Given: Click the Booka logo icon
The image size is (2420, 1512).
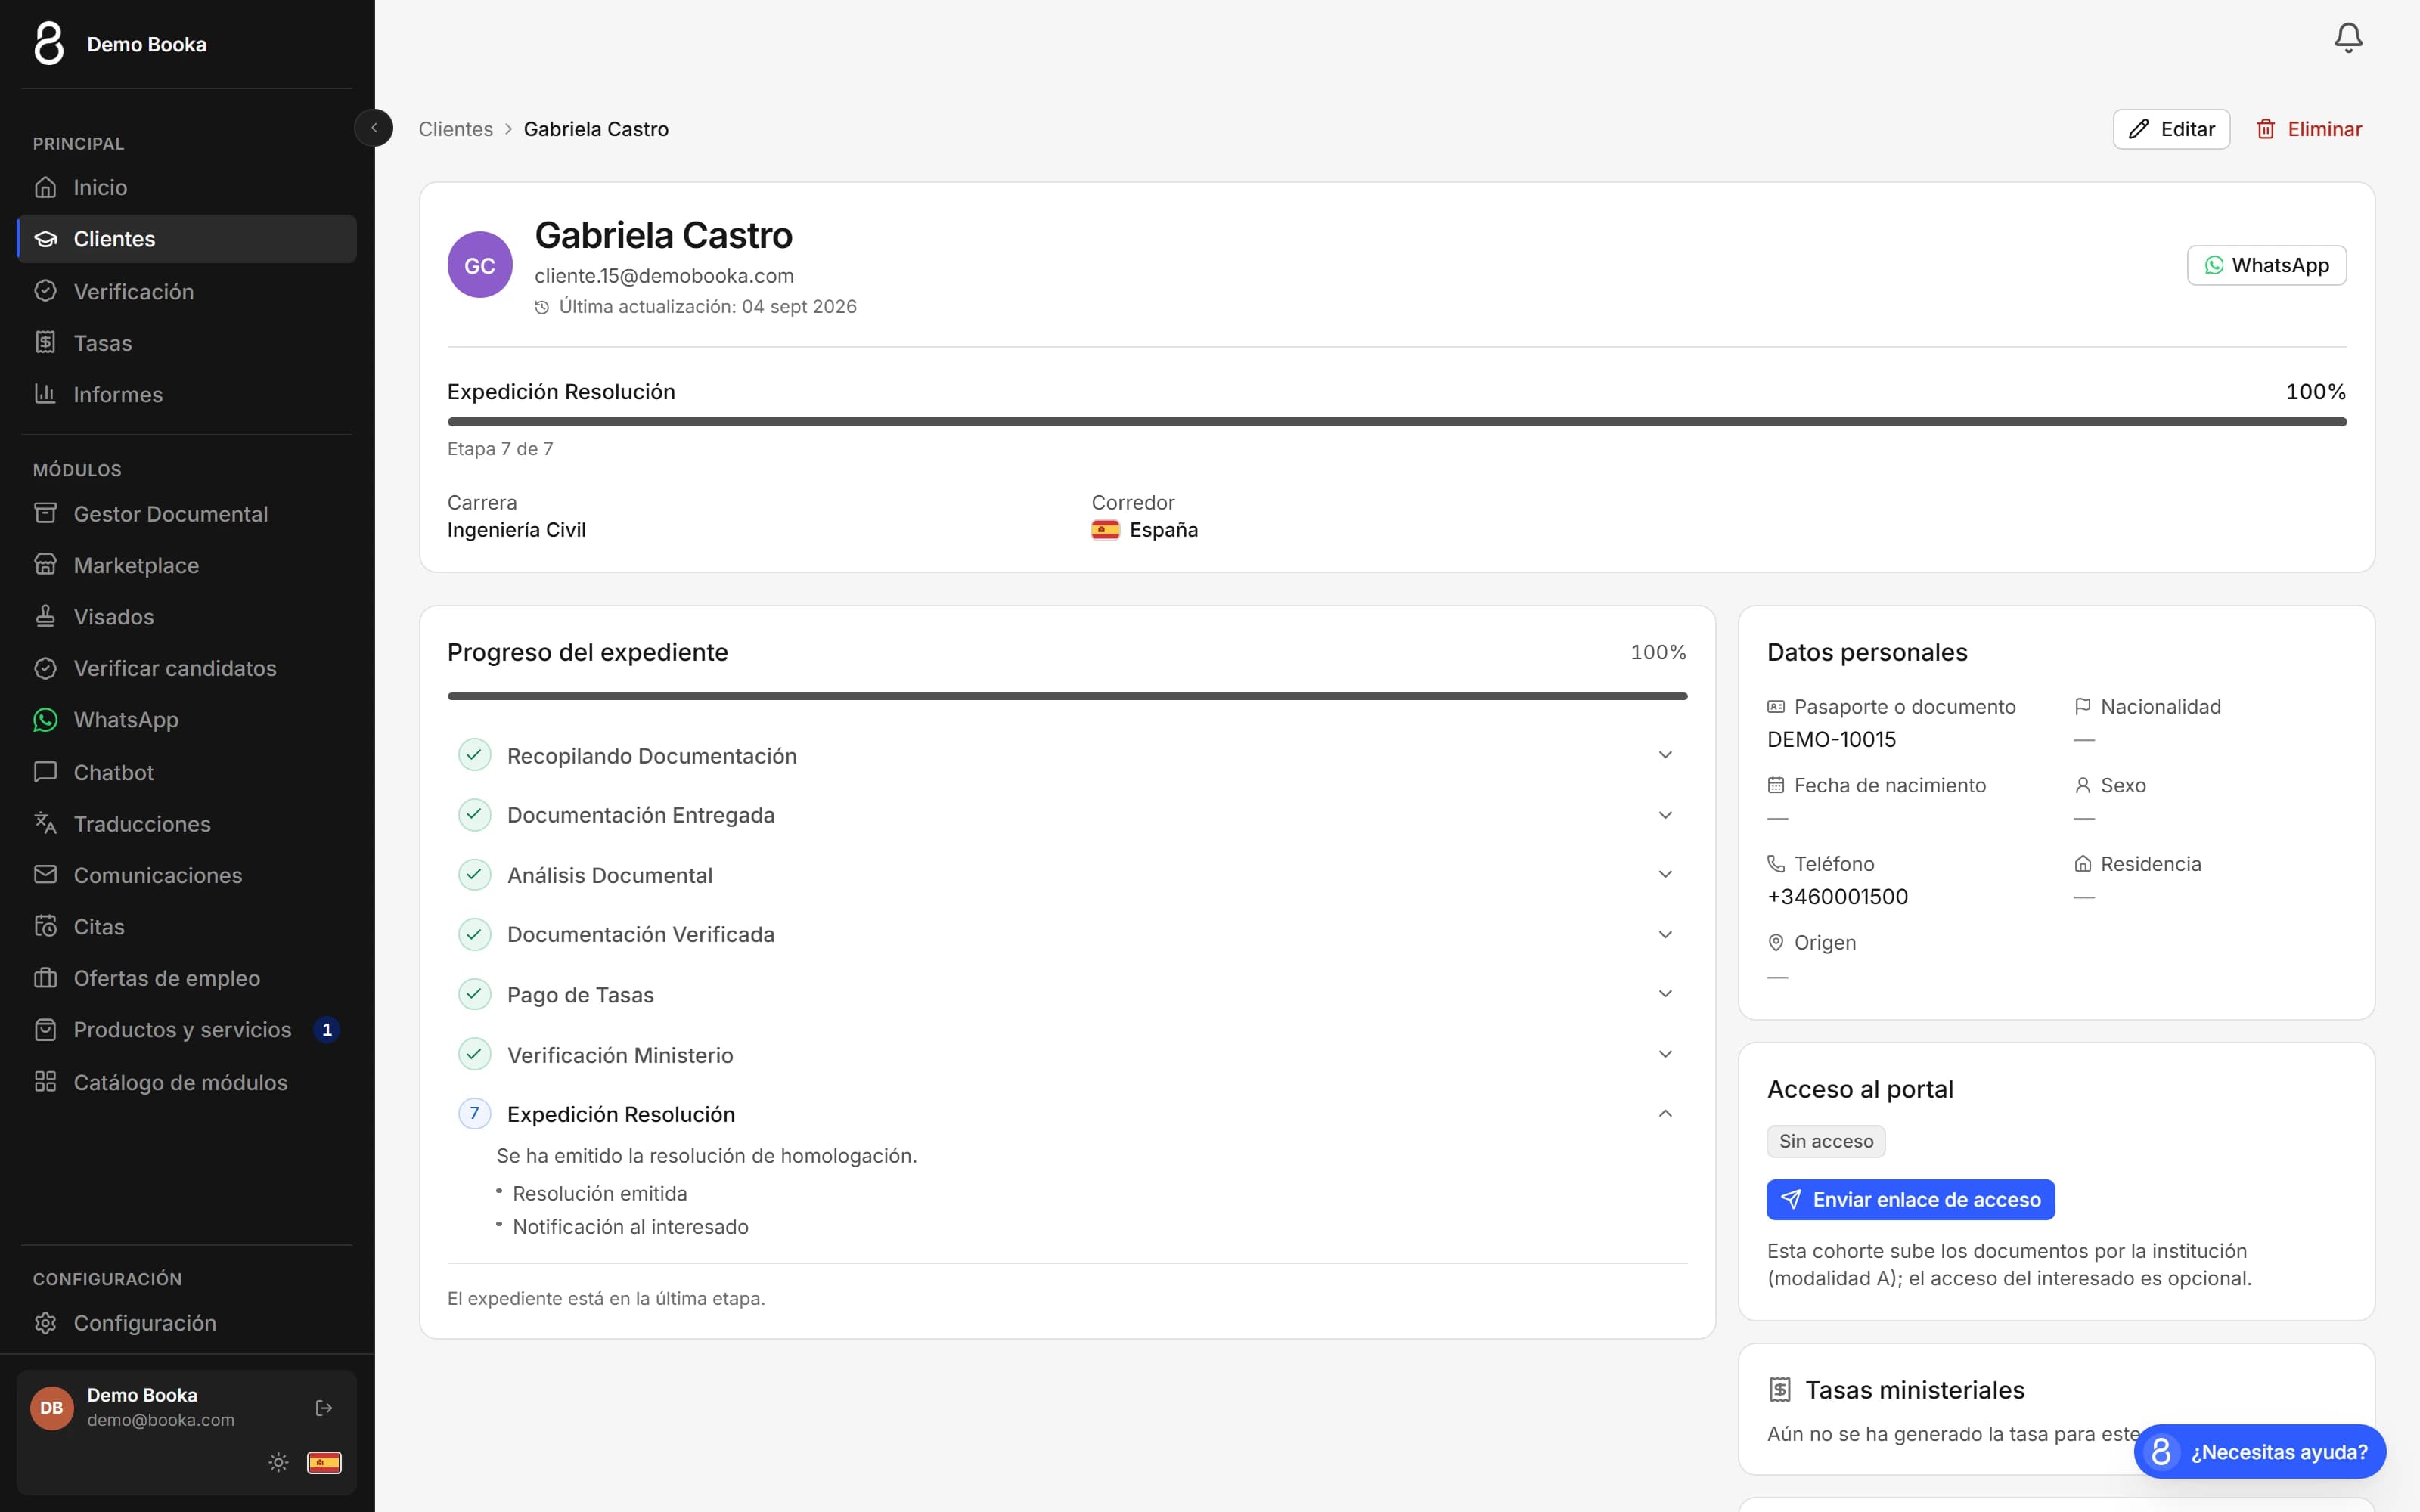Looking at the screenshot, I should [x=49, y=44].
